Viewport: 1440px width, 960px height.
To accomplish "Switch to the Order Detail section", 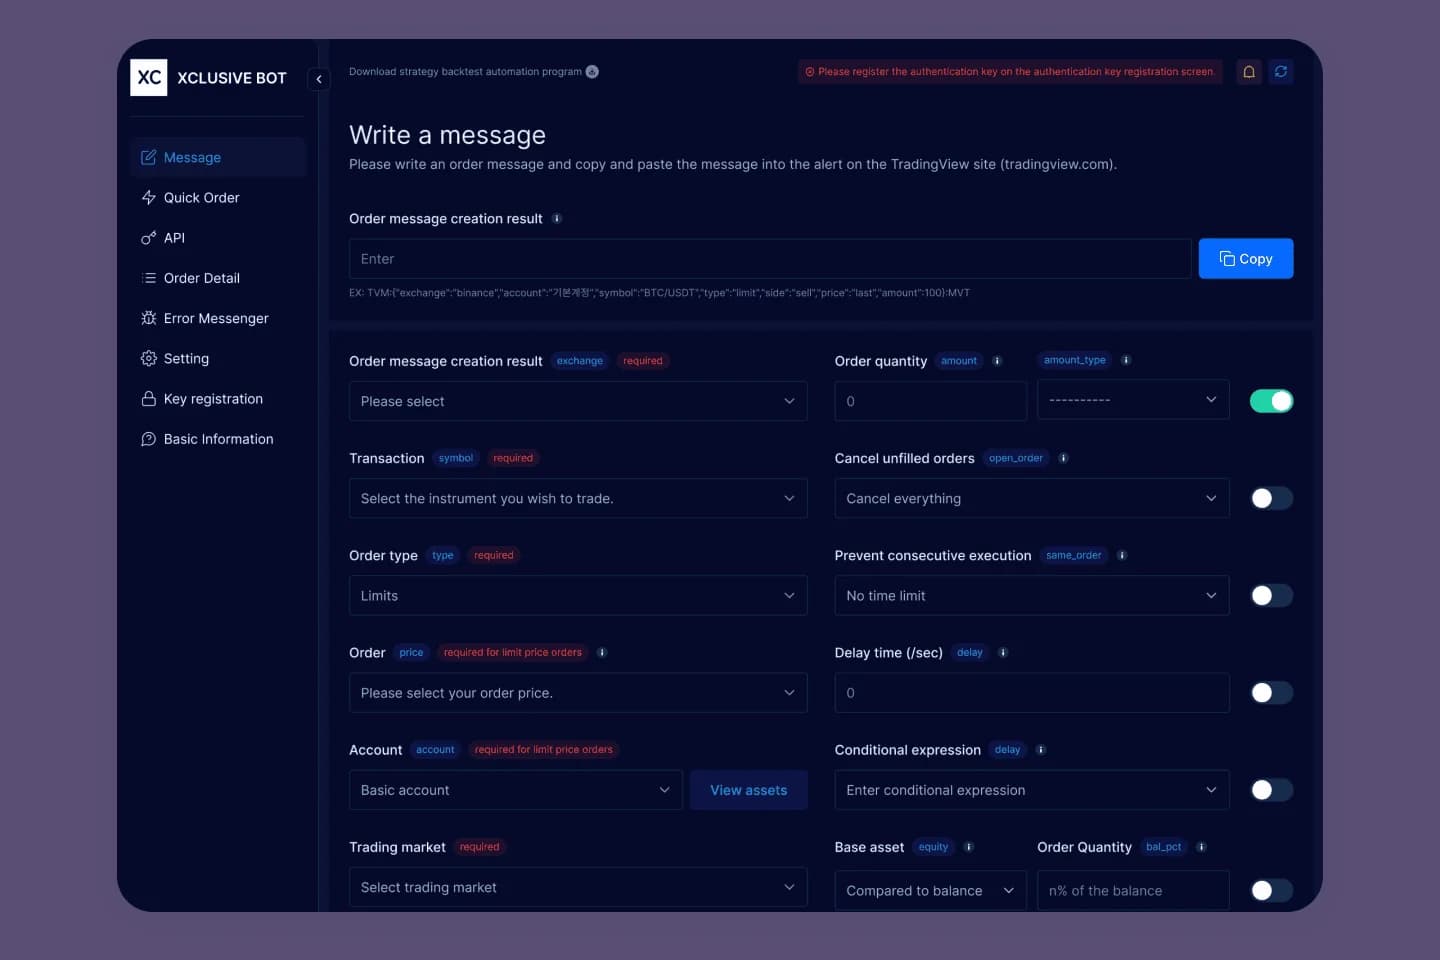I will pos(202,278).
